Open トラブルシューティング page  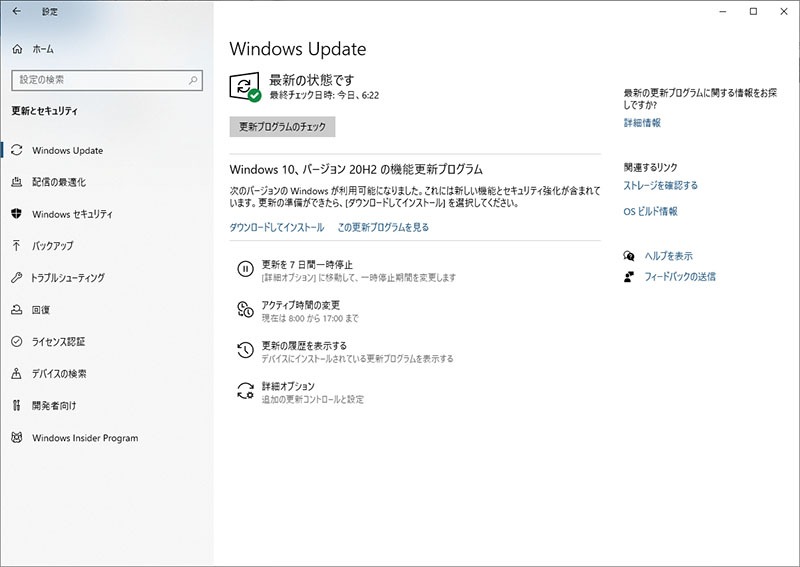(107, 278)
